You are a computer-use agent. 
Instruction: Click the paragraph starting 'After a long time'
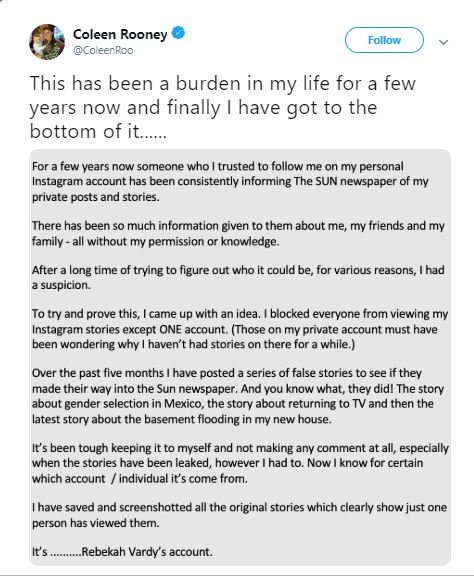pos(238,277)
